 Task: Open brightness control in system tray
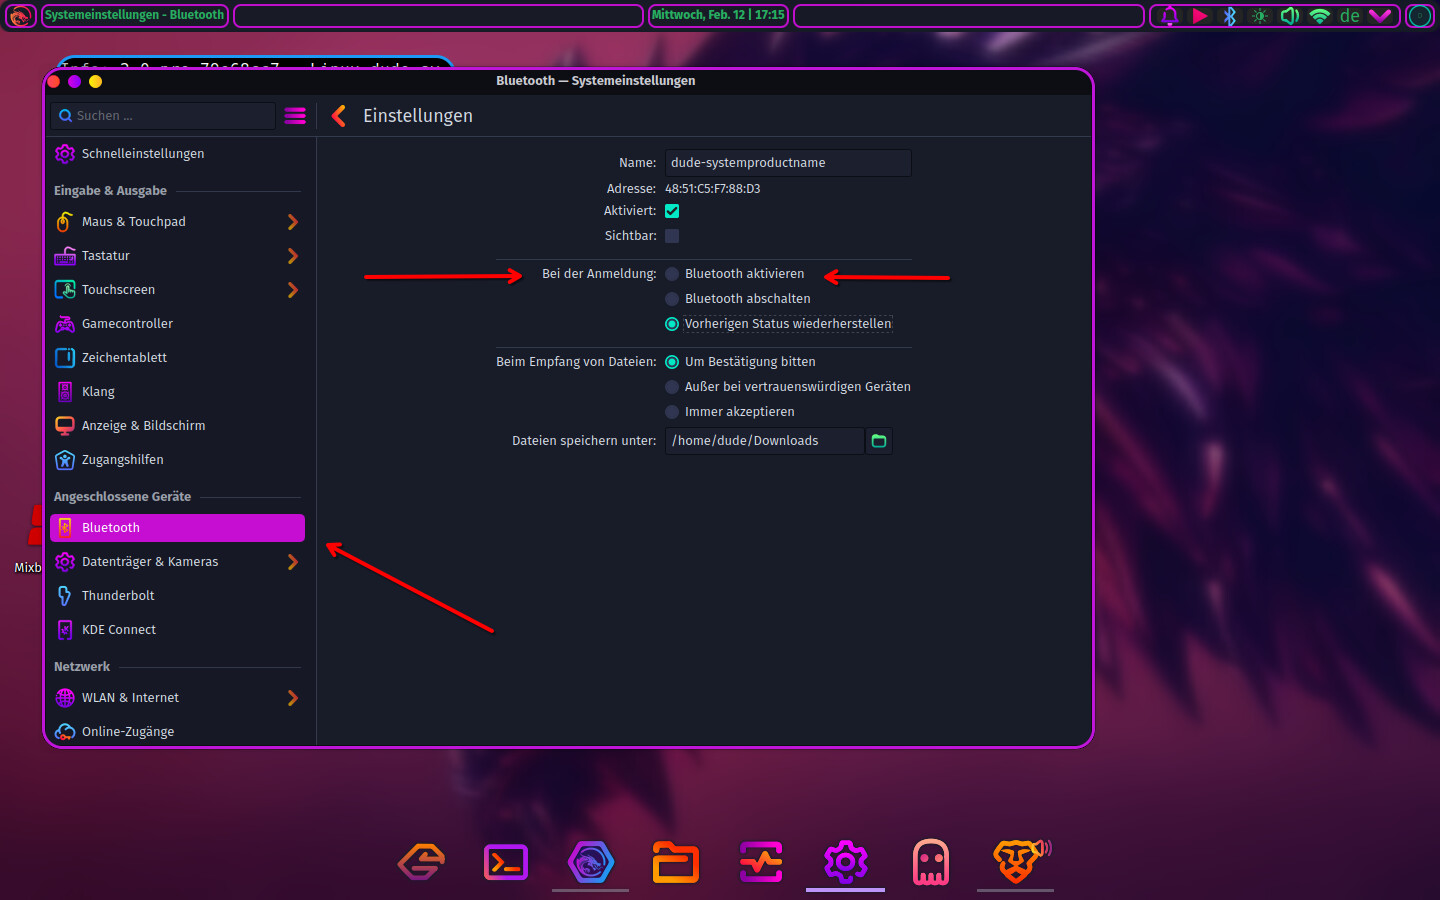(1260, 16)
